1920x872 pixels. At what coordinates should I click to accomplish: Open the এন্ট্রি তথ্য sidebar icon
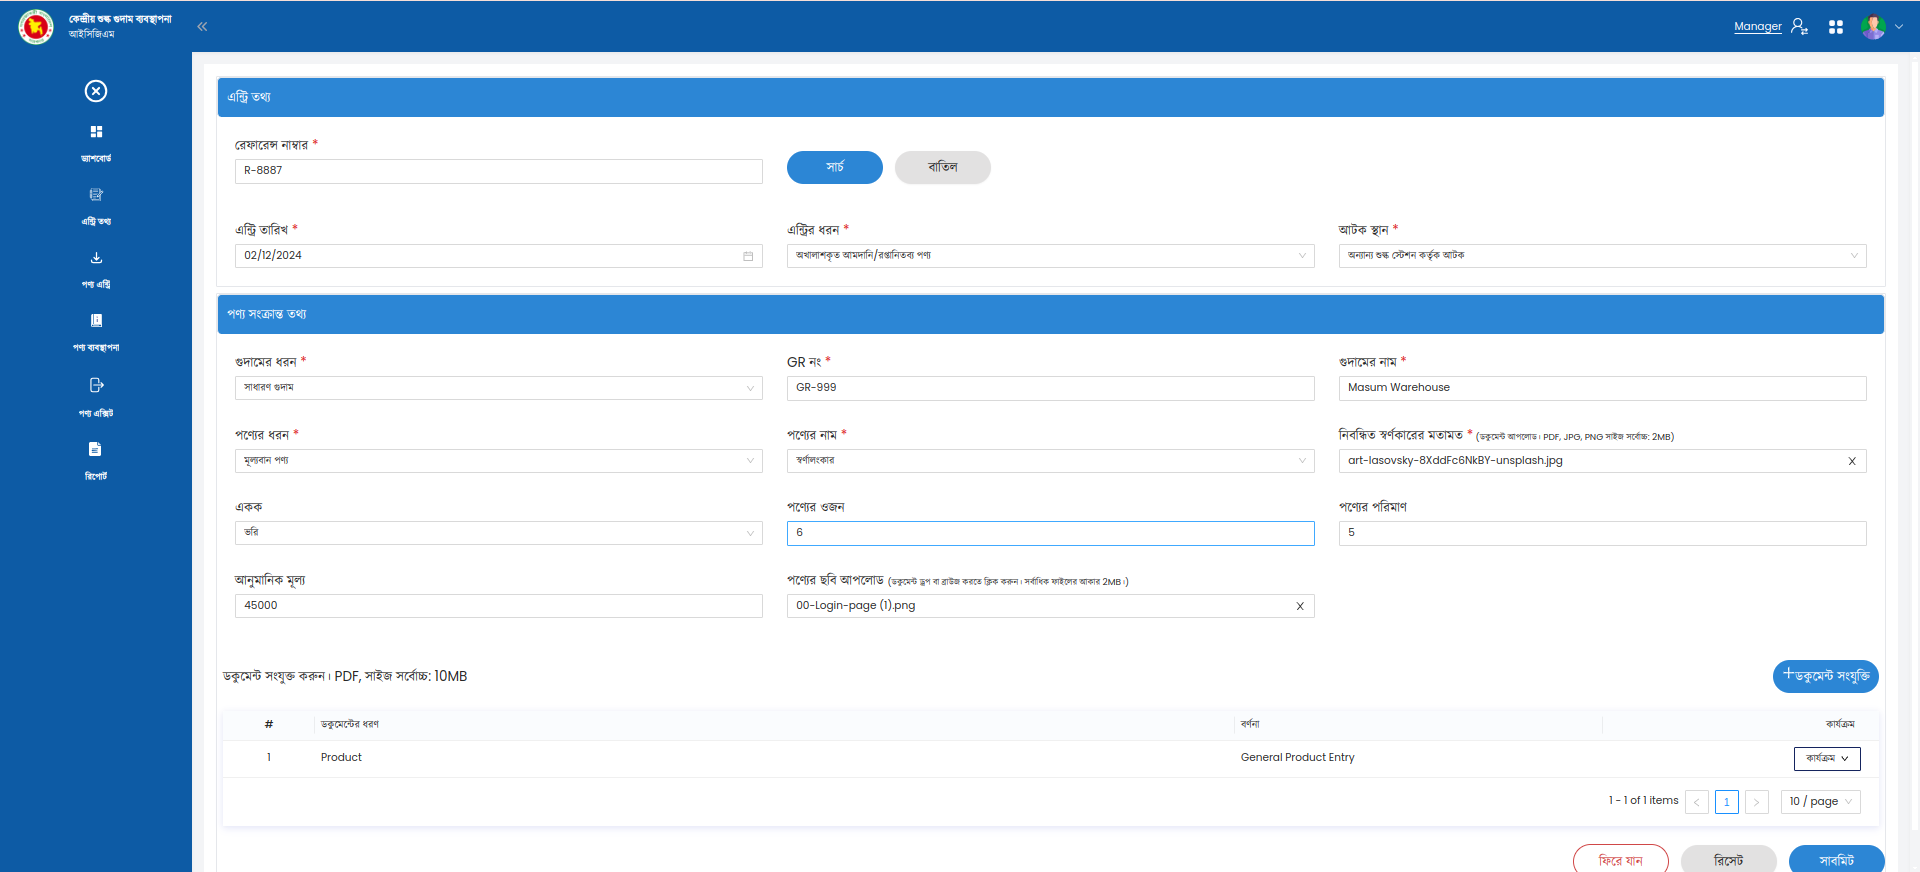pyautogui.click(x=96, y=195)
